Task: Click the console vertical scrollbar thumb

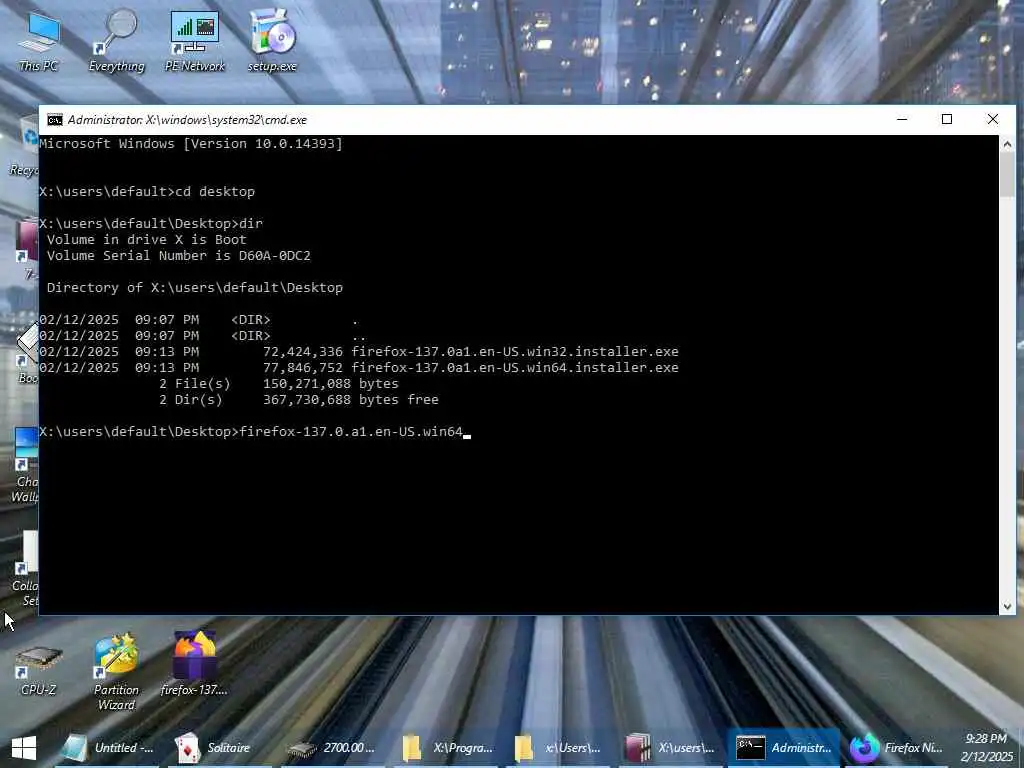Action: coord(1007,174)
